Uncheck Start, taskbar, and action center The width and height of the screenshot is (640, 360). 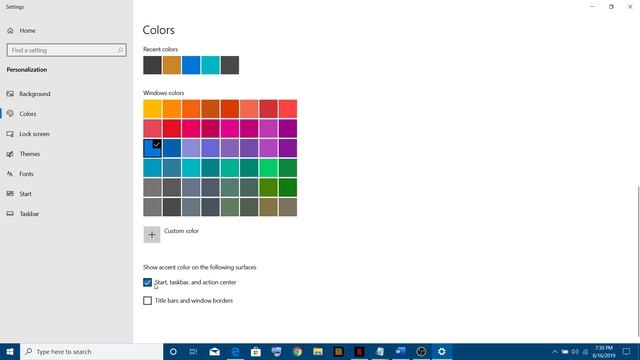point(147,282)
